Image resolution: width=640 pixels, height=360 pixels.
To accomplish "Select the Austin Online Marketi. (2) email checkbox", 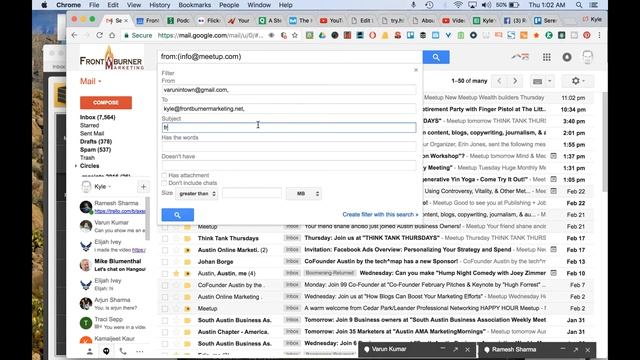I will click(165, 250).
